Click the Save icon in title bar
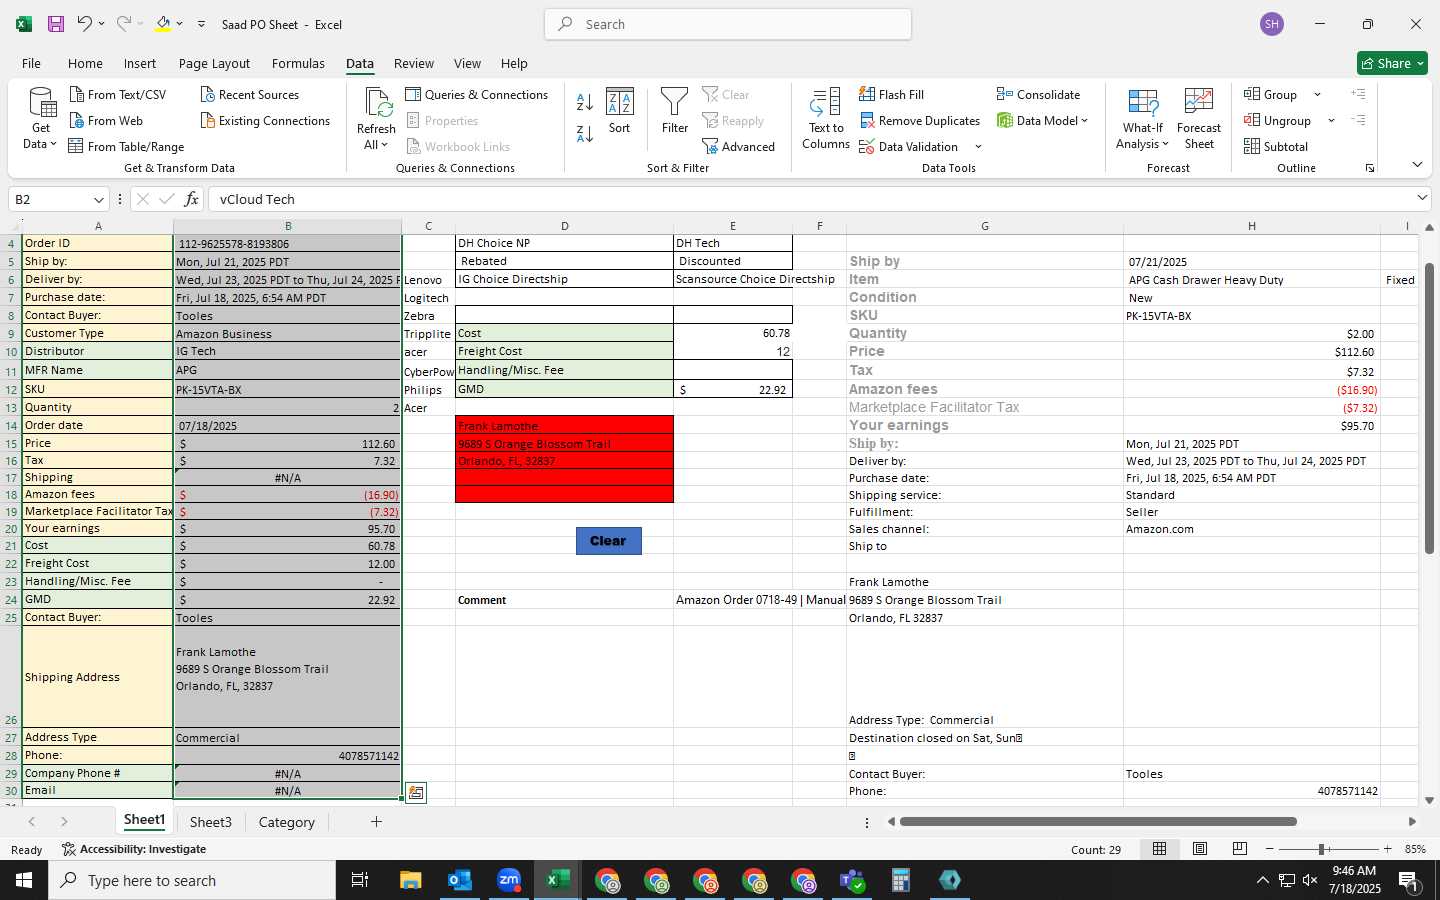Screen dimensions: 1440x900 (x=56, y=24)
